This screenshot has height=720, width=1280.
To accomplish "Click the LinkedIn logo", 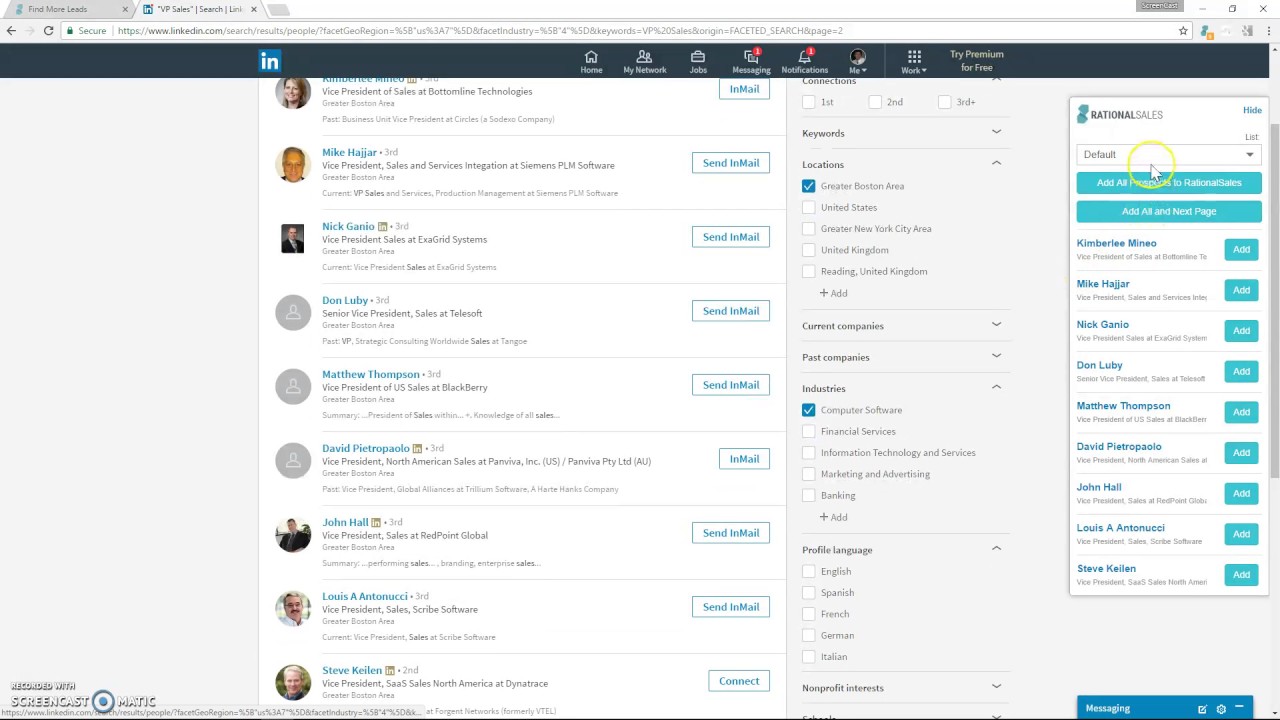I will click(x=269, y=61).
